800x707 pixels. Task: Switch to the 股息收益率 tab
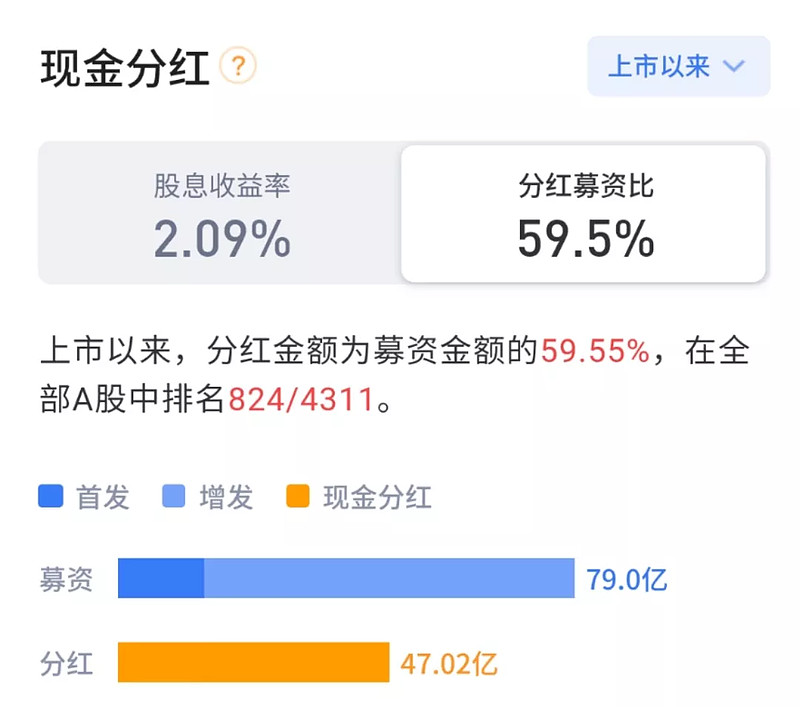click(x=221, y=213)
